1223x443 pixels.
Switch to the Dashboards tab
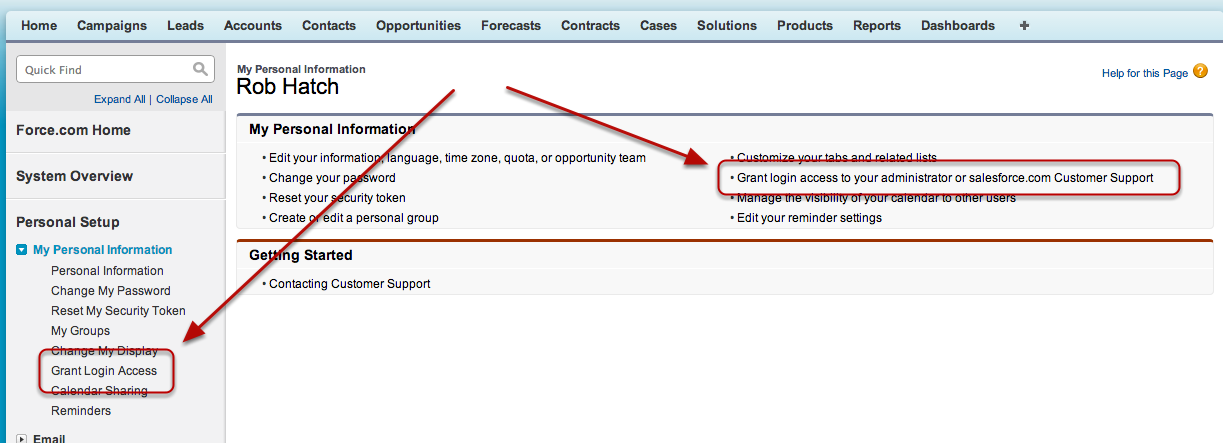click(958, 25)
